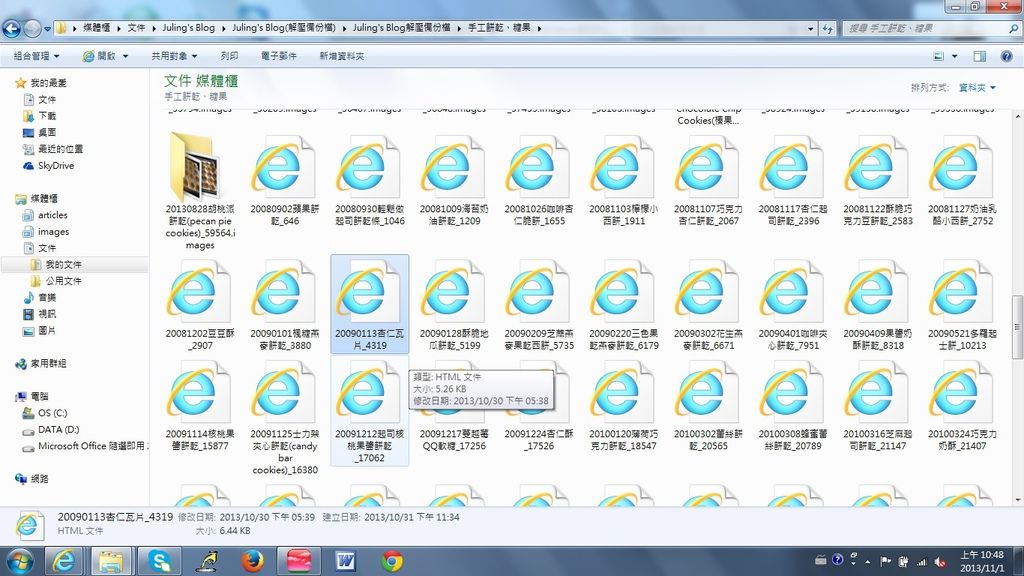Screen dimensions: 1024x576
Task: Open Google Chrome from the taskbar
Action: coord(392,561)
